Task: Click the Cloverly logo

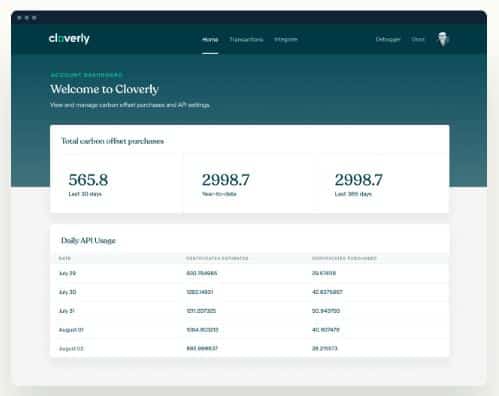Action: tap(69, 39)
